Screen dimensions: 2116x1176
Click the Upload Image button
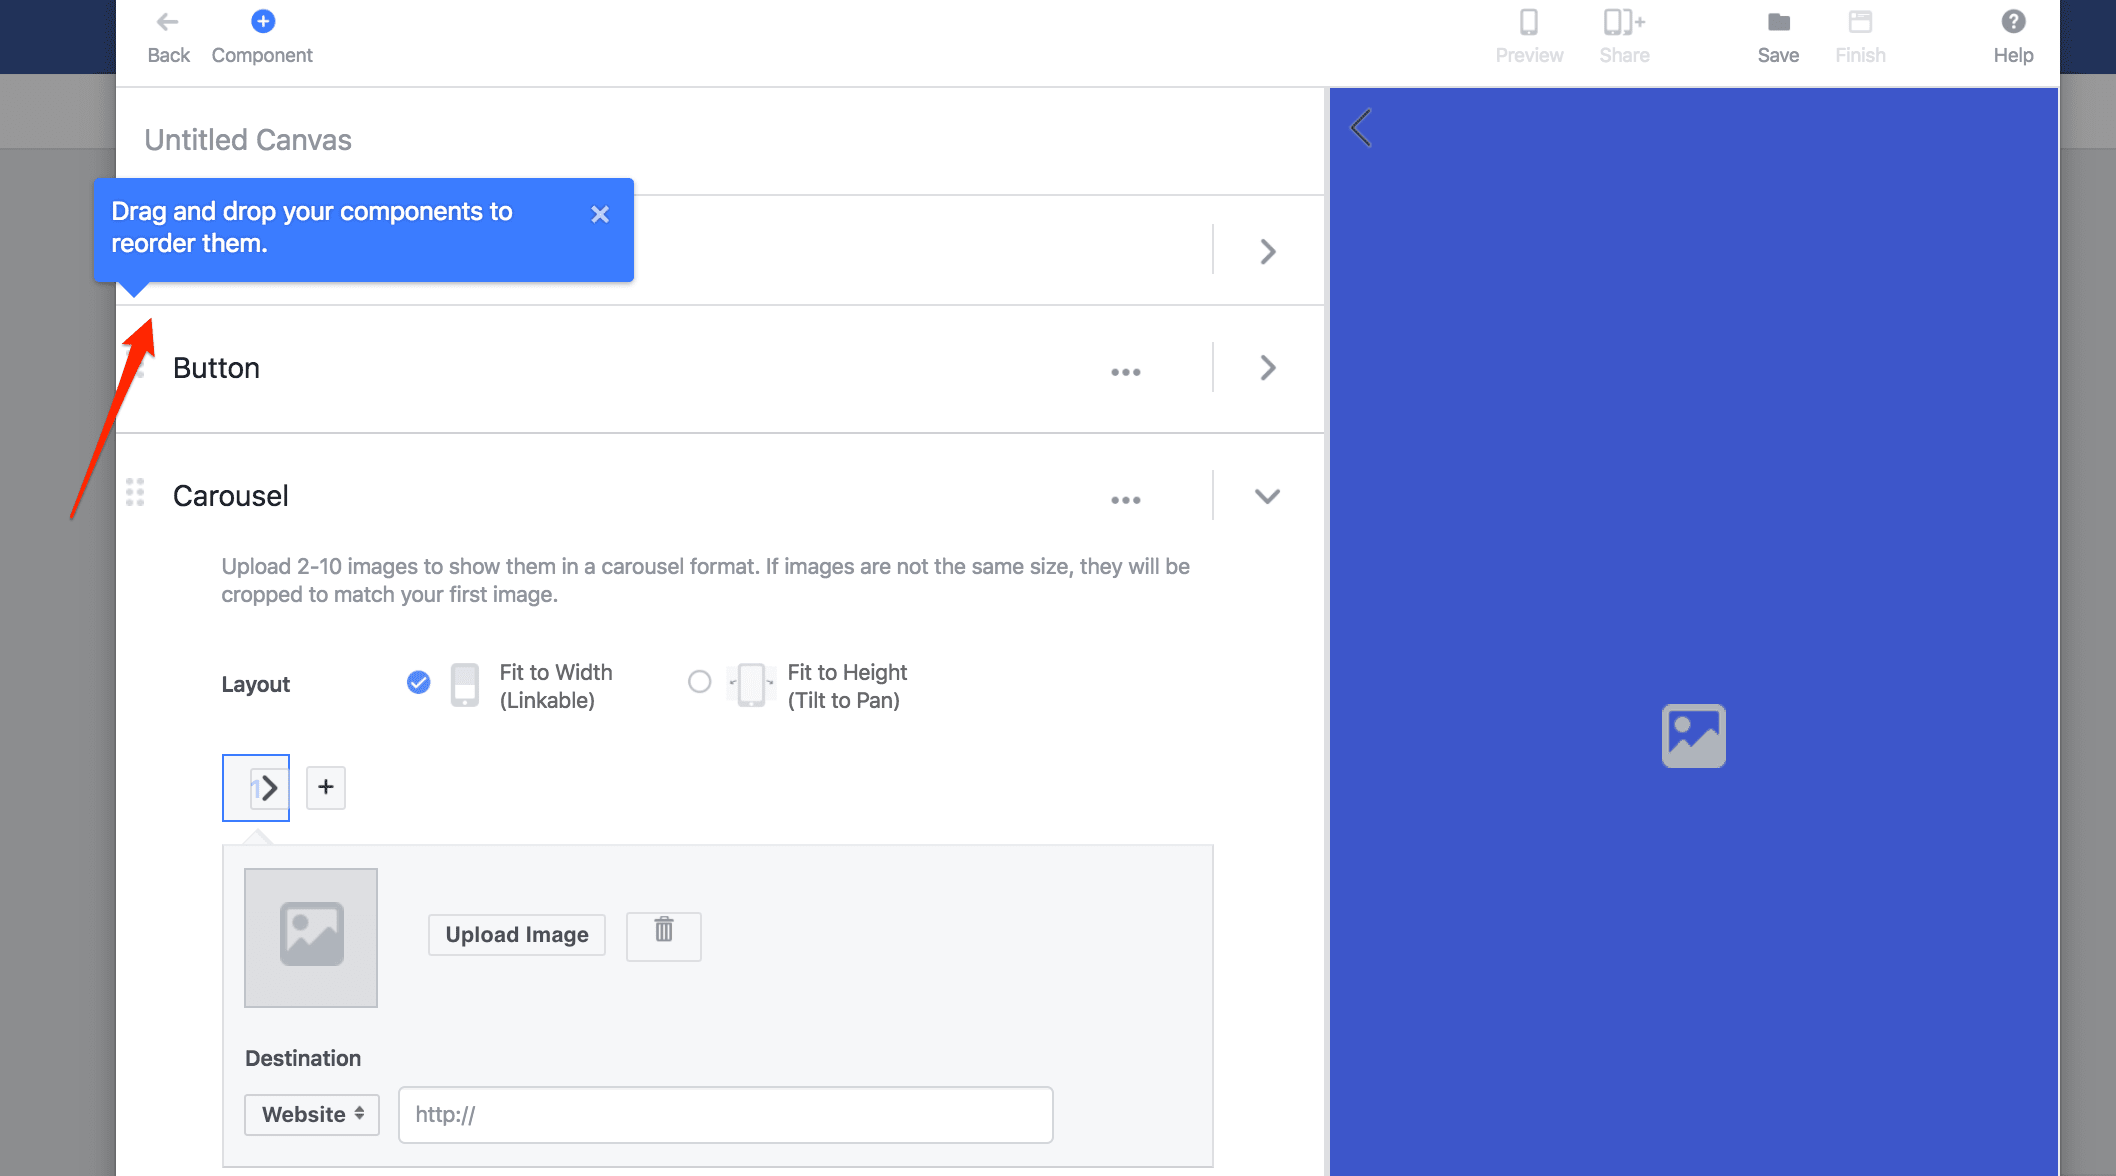(517, 934)
